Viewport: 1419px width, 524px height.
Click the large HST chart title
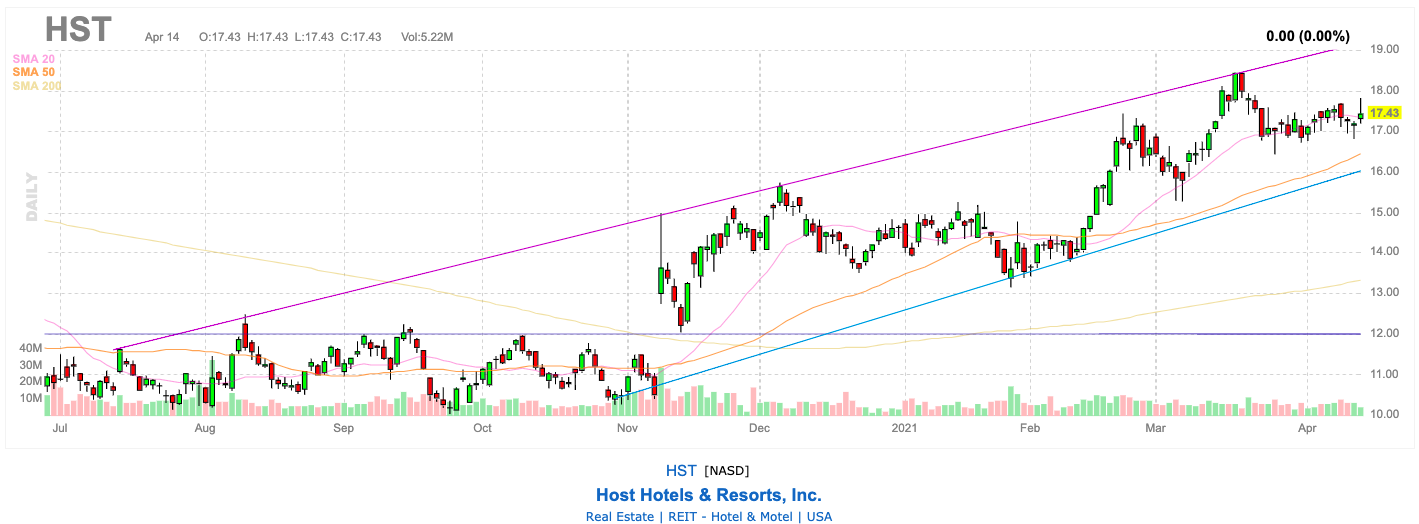coord(78,29)
